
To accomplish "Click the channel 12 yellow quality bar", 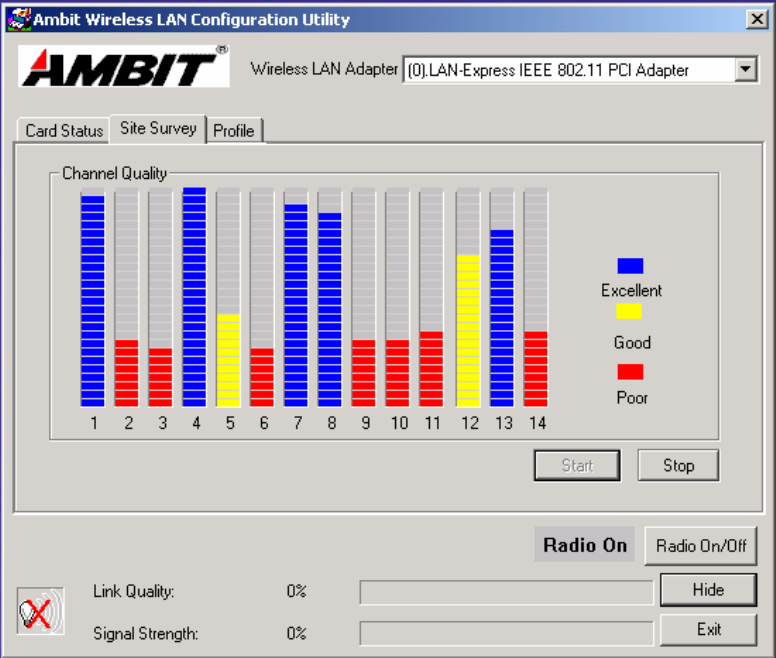I will [468, 330].
